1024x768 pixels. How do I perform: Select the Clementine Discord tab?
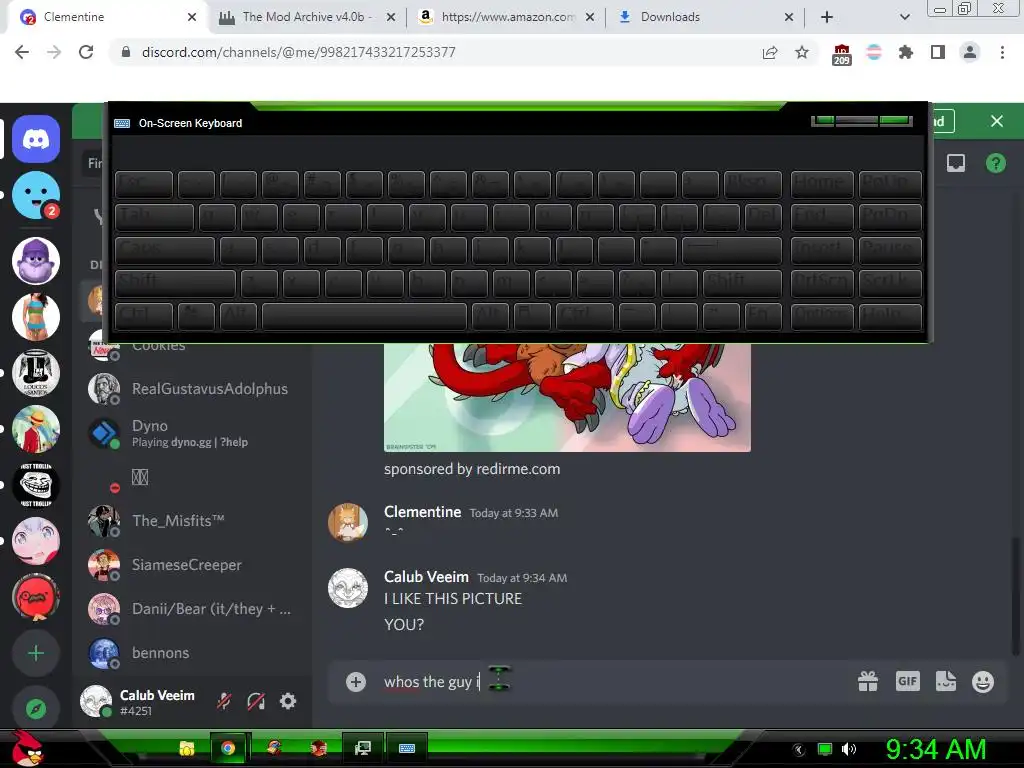108,17
